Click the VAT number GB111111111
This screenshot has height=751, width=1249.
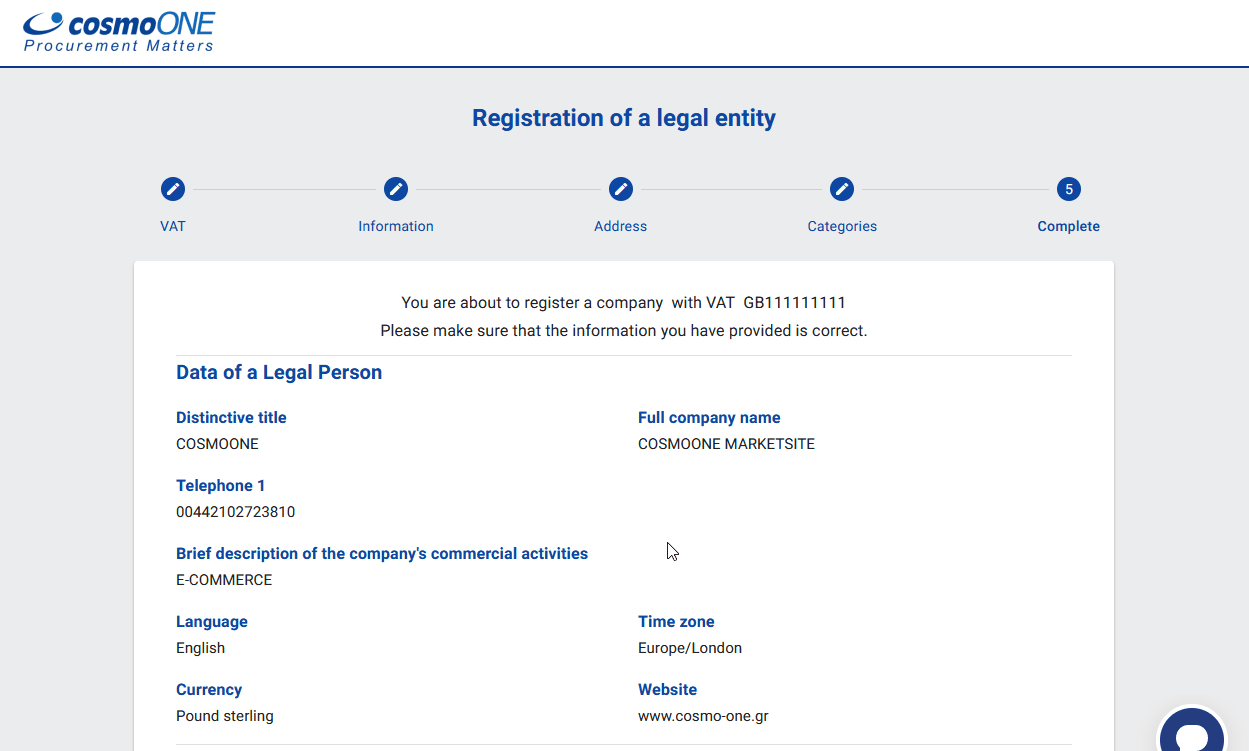[x=795, y=302]
